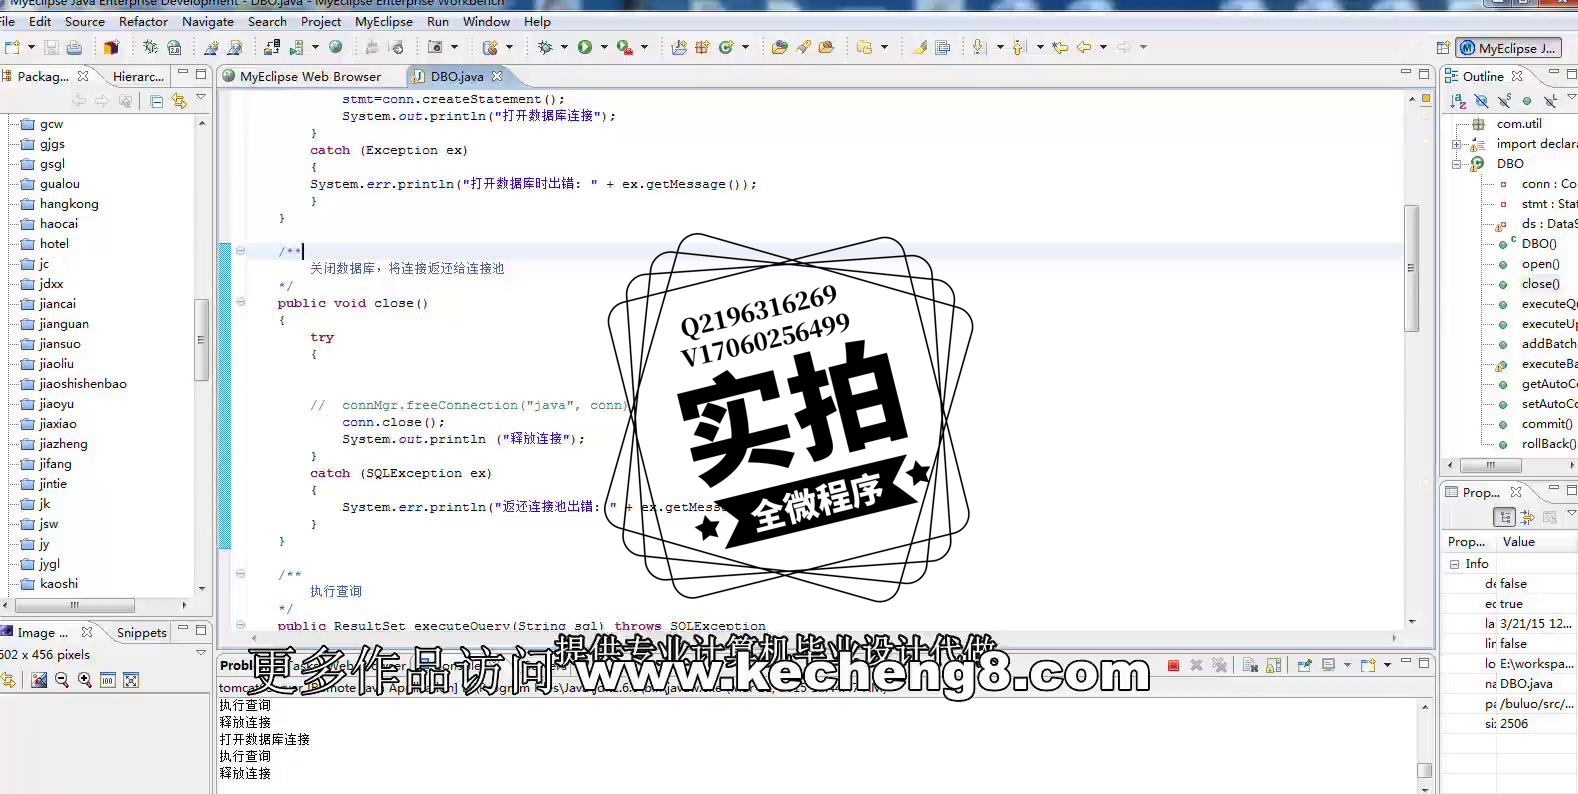Close the DBO.java editor tab
The height and width of the screenshot is (794, 1578).
click(497, 76)
